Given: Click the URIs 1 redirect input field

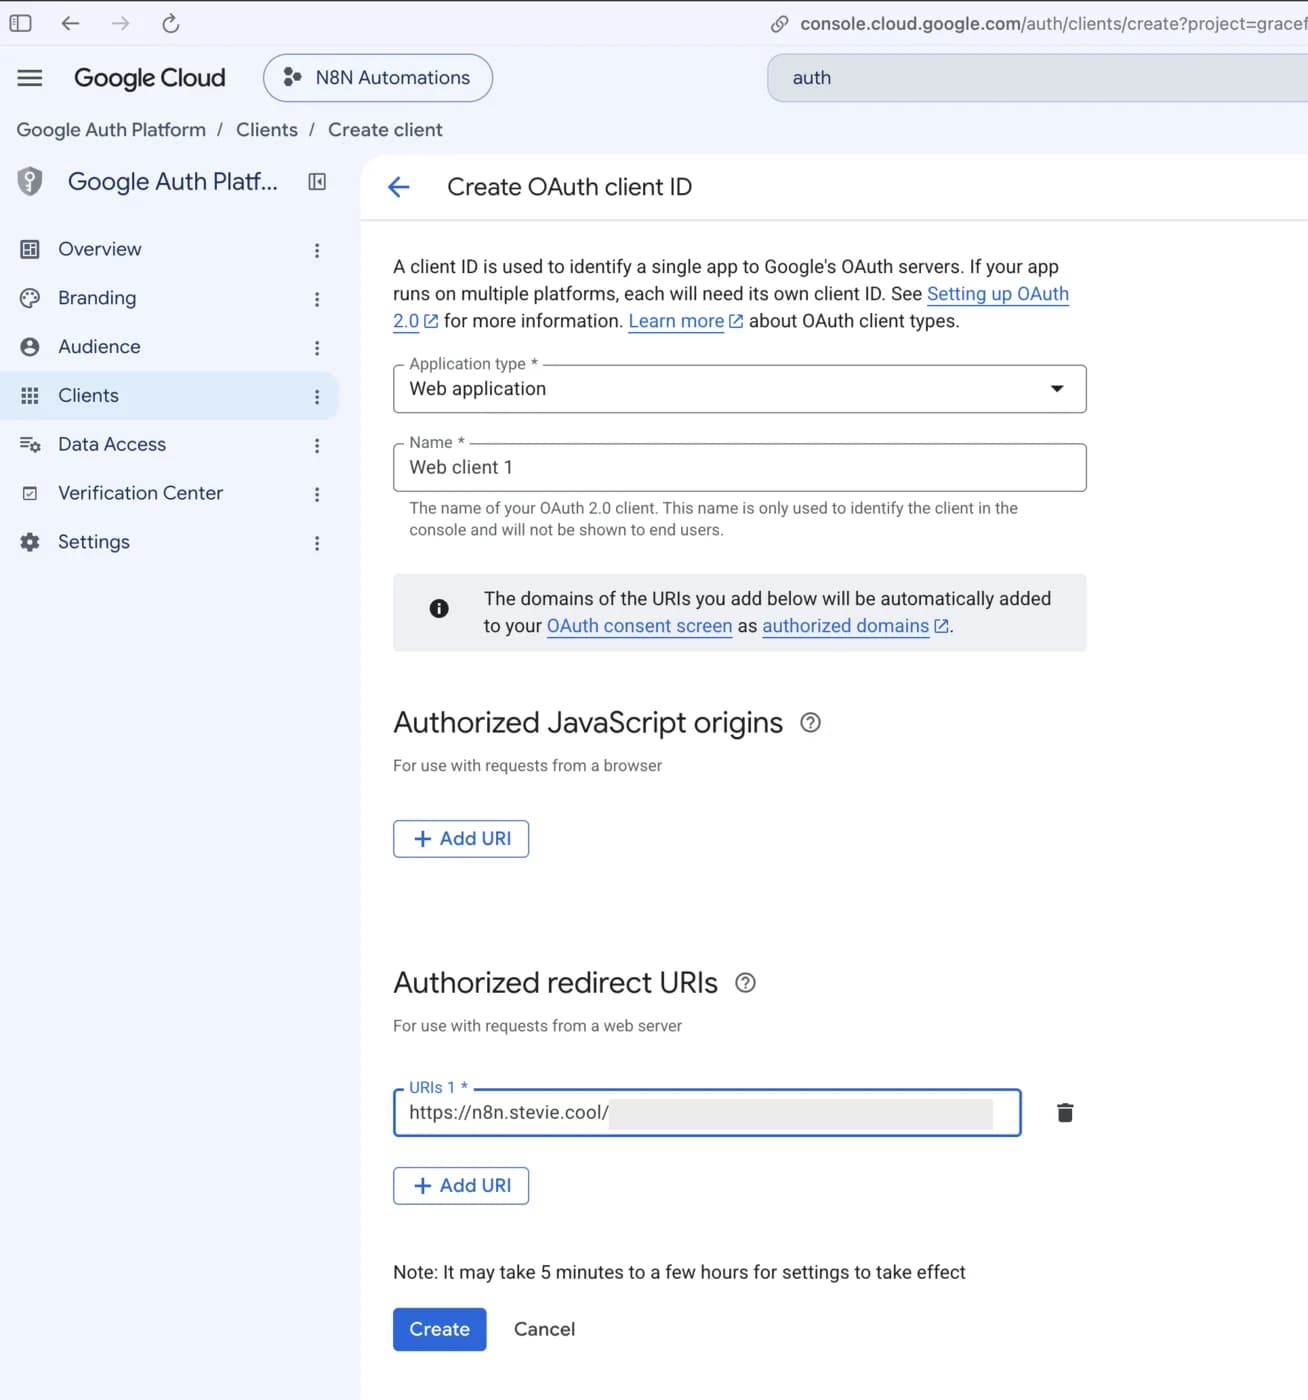Looking at the screenshot, I should pos(707,1113).
